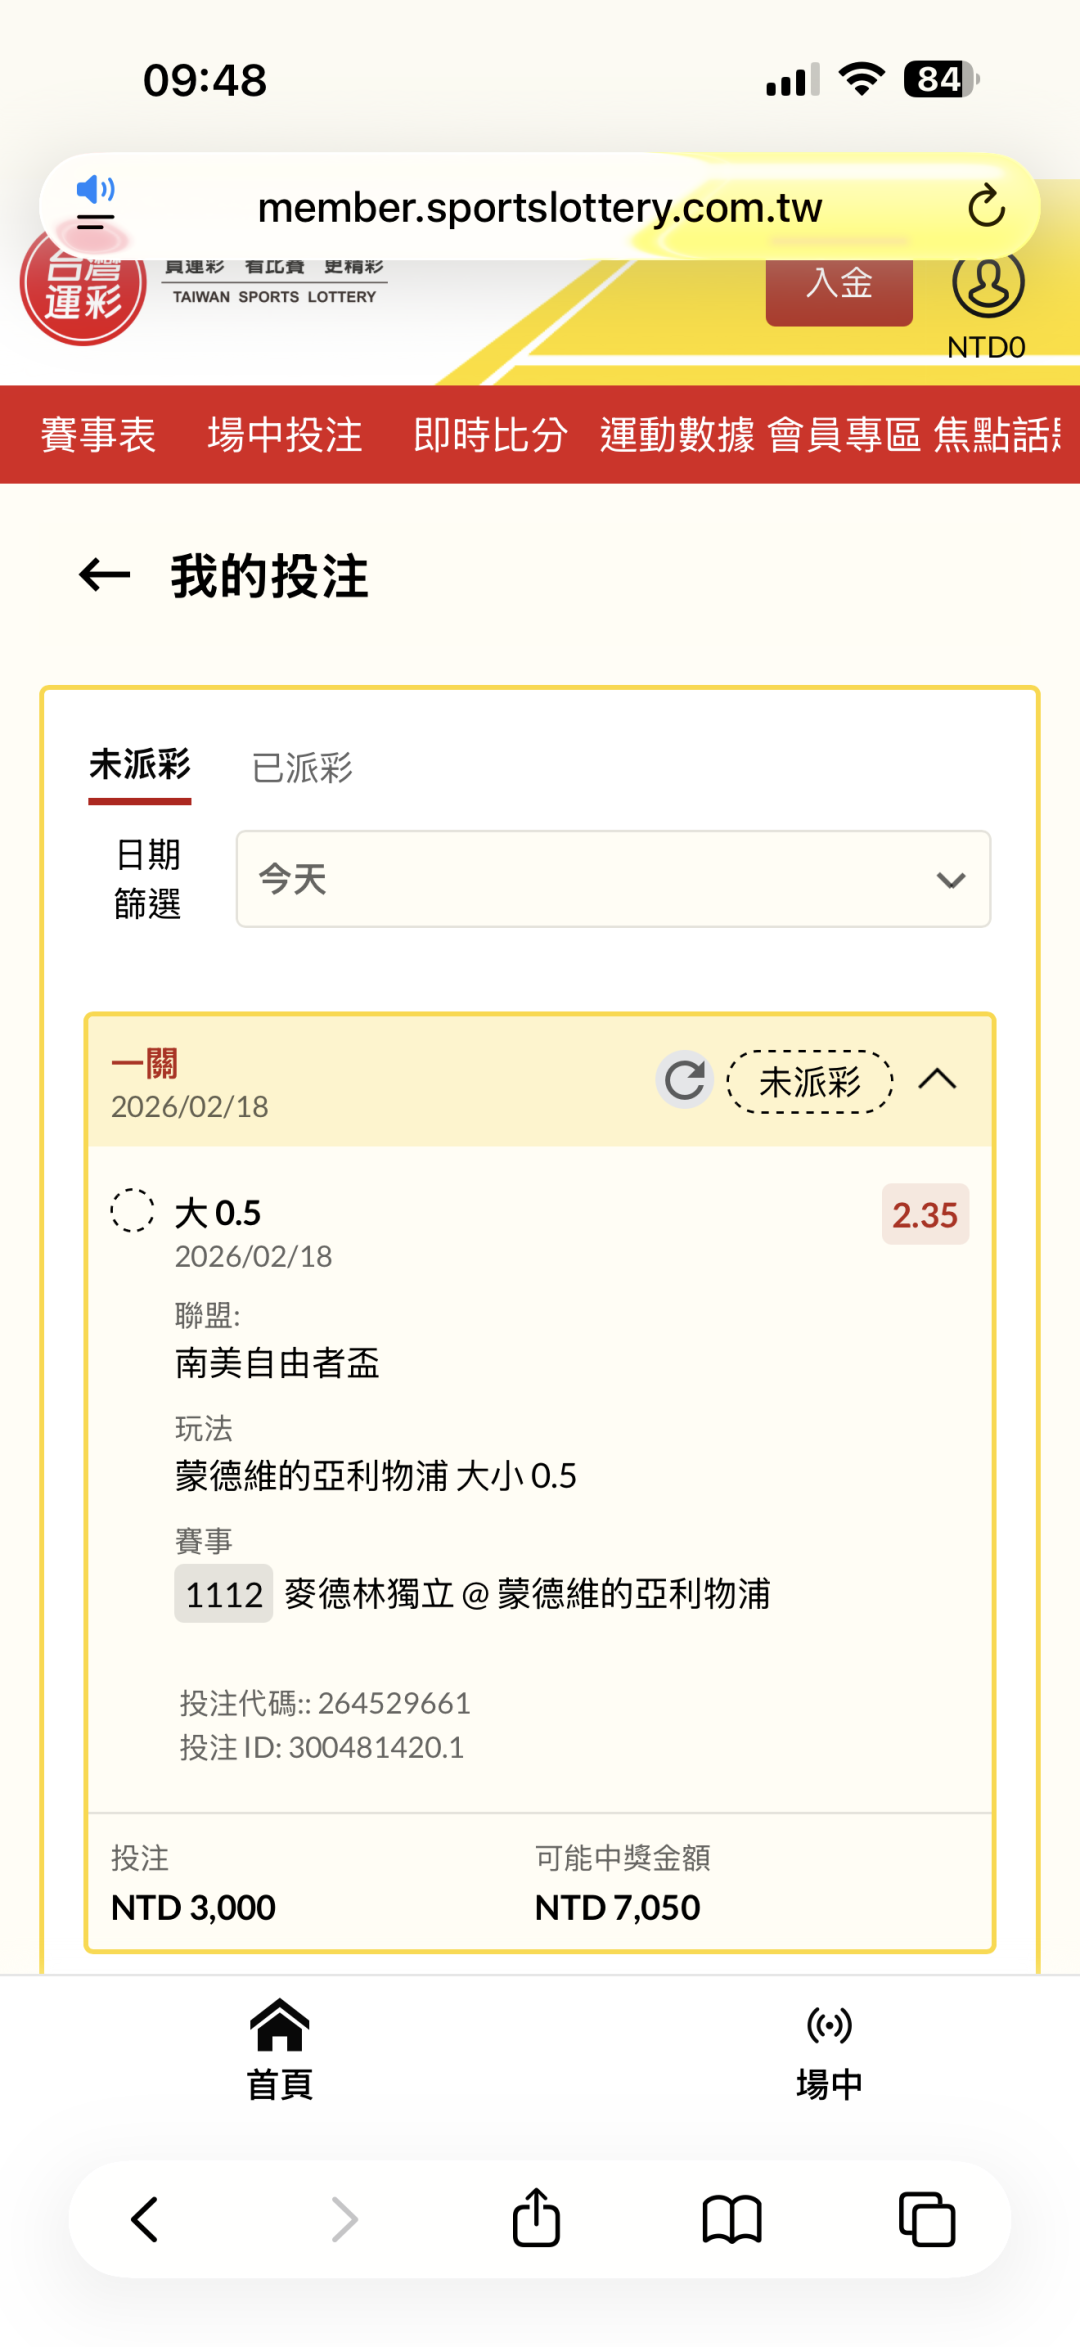Tap the 2.35 odds badge
The image size is (1080, 2347).
[925, 1215]
